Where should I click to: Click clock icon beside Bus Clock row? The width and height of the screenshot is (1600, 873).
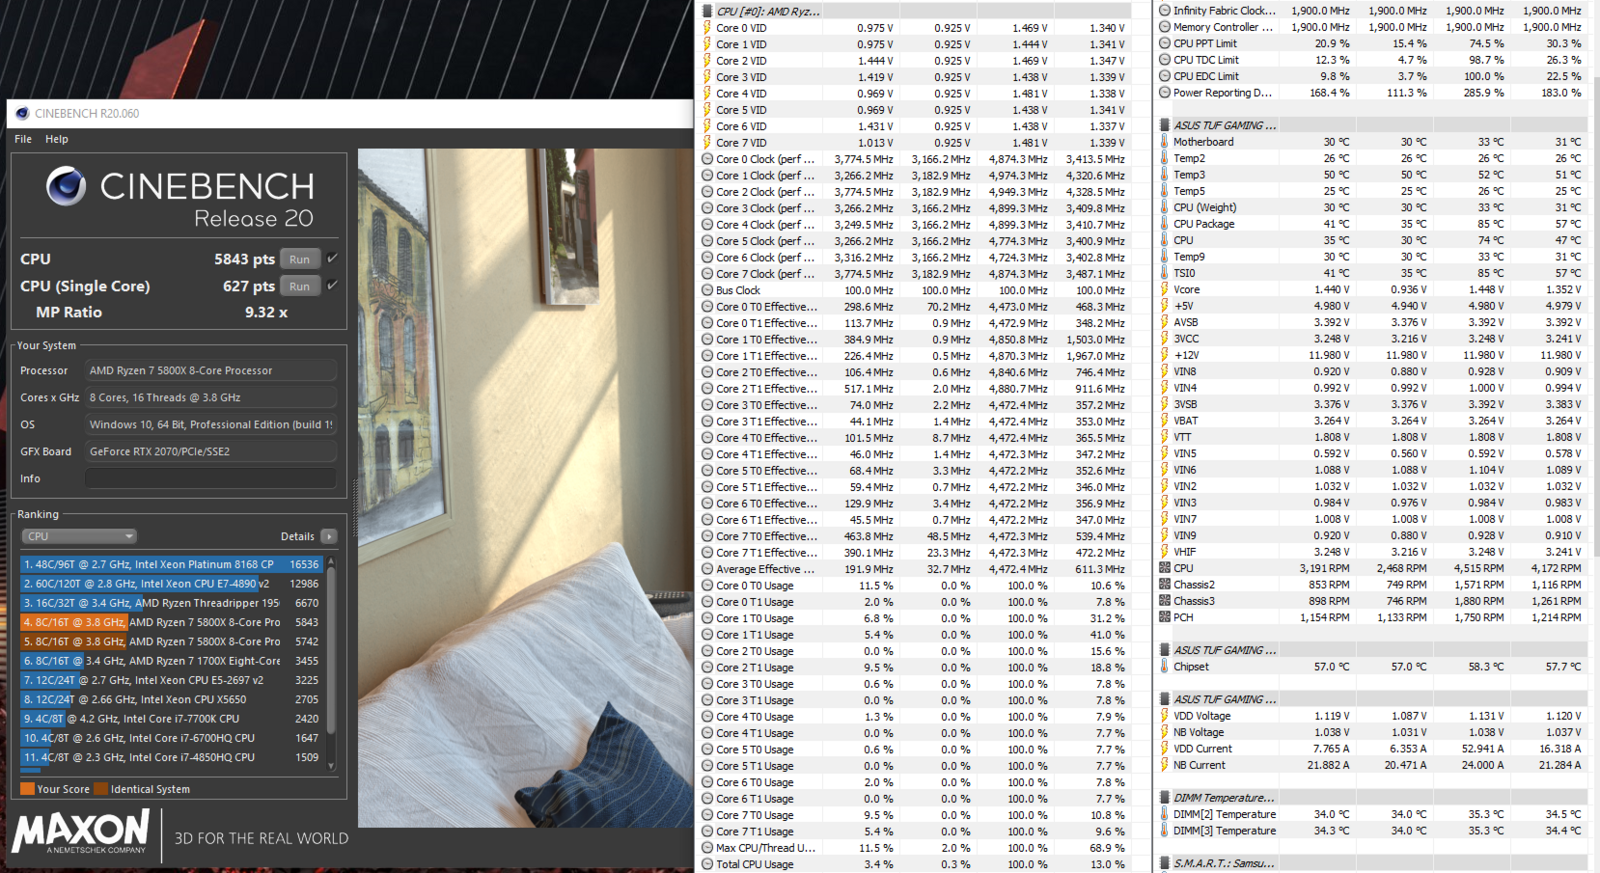(707, 290)
